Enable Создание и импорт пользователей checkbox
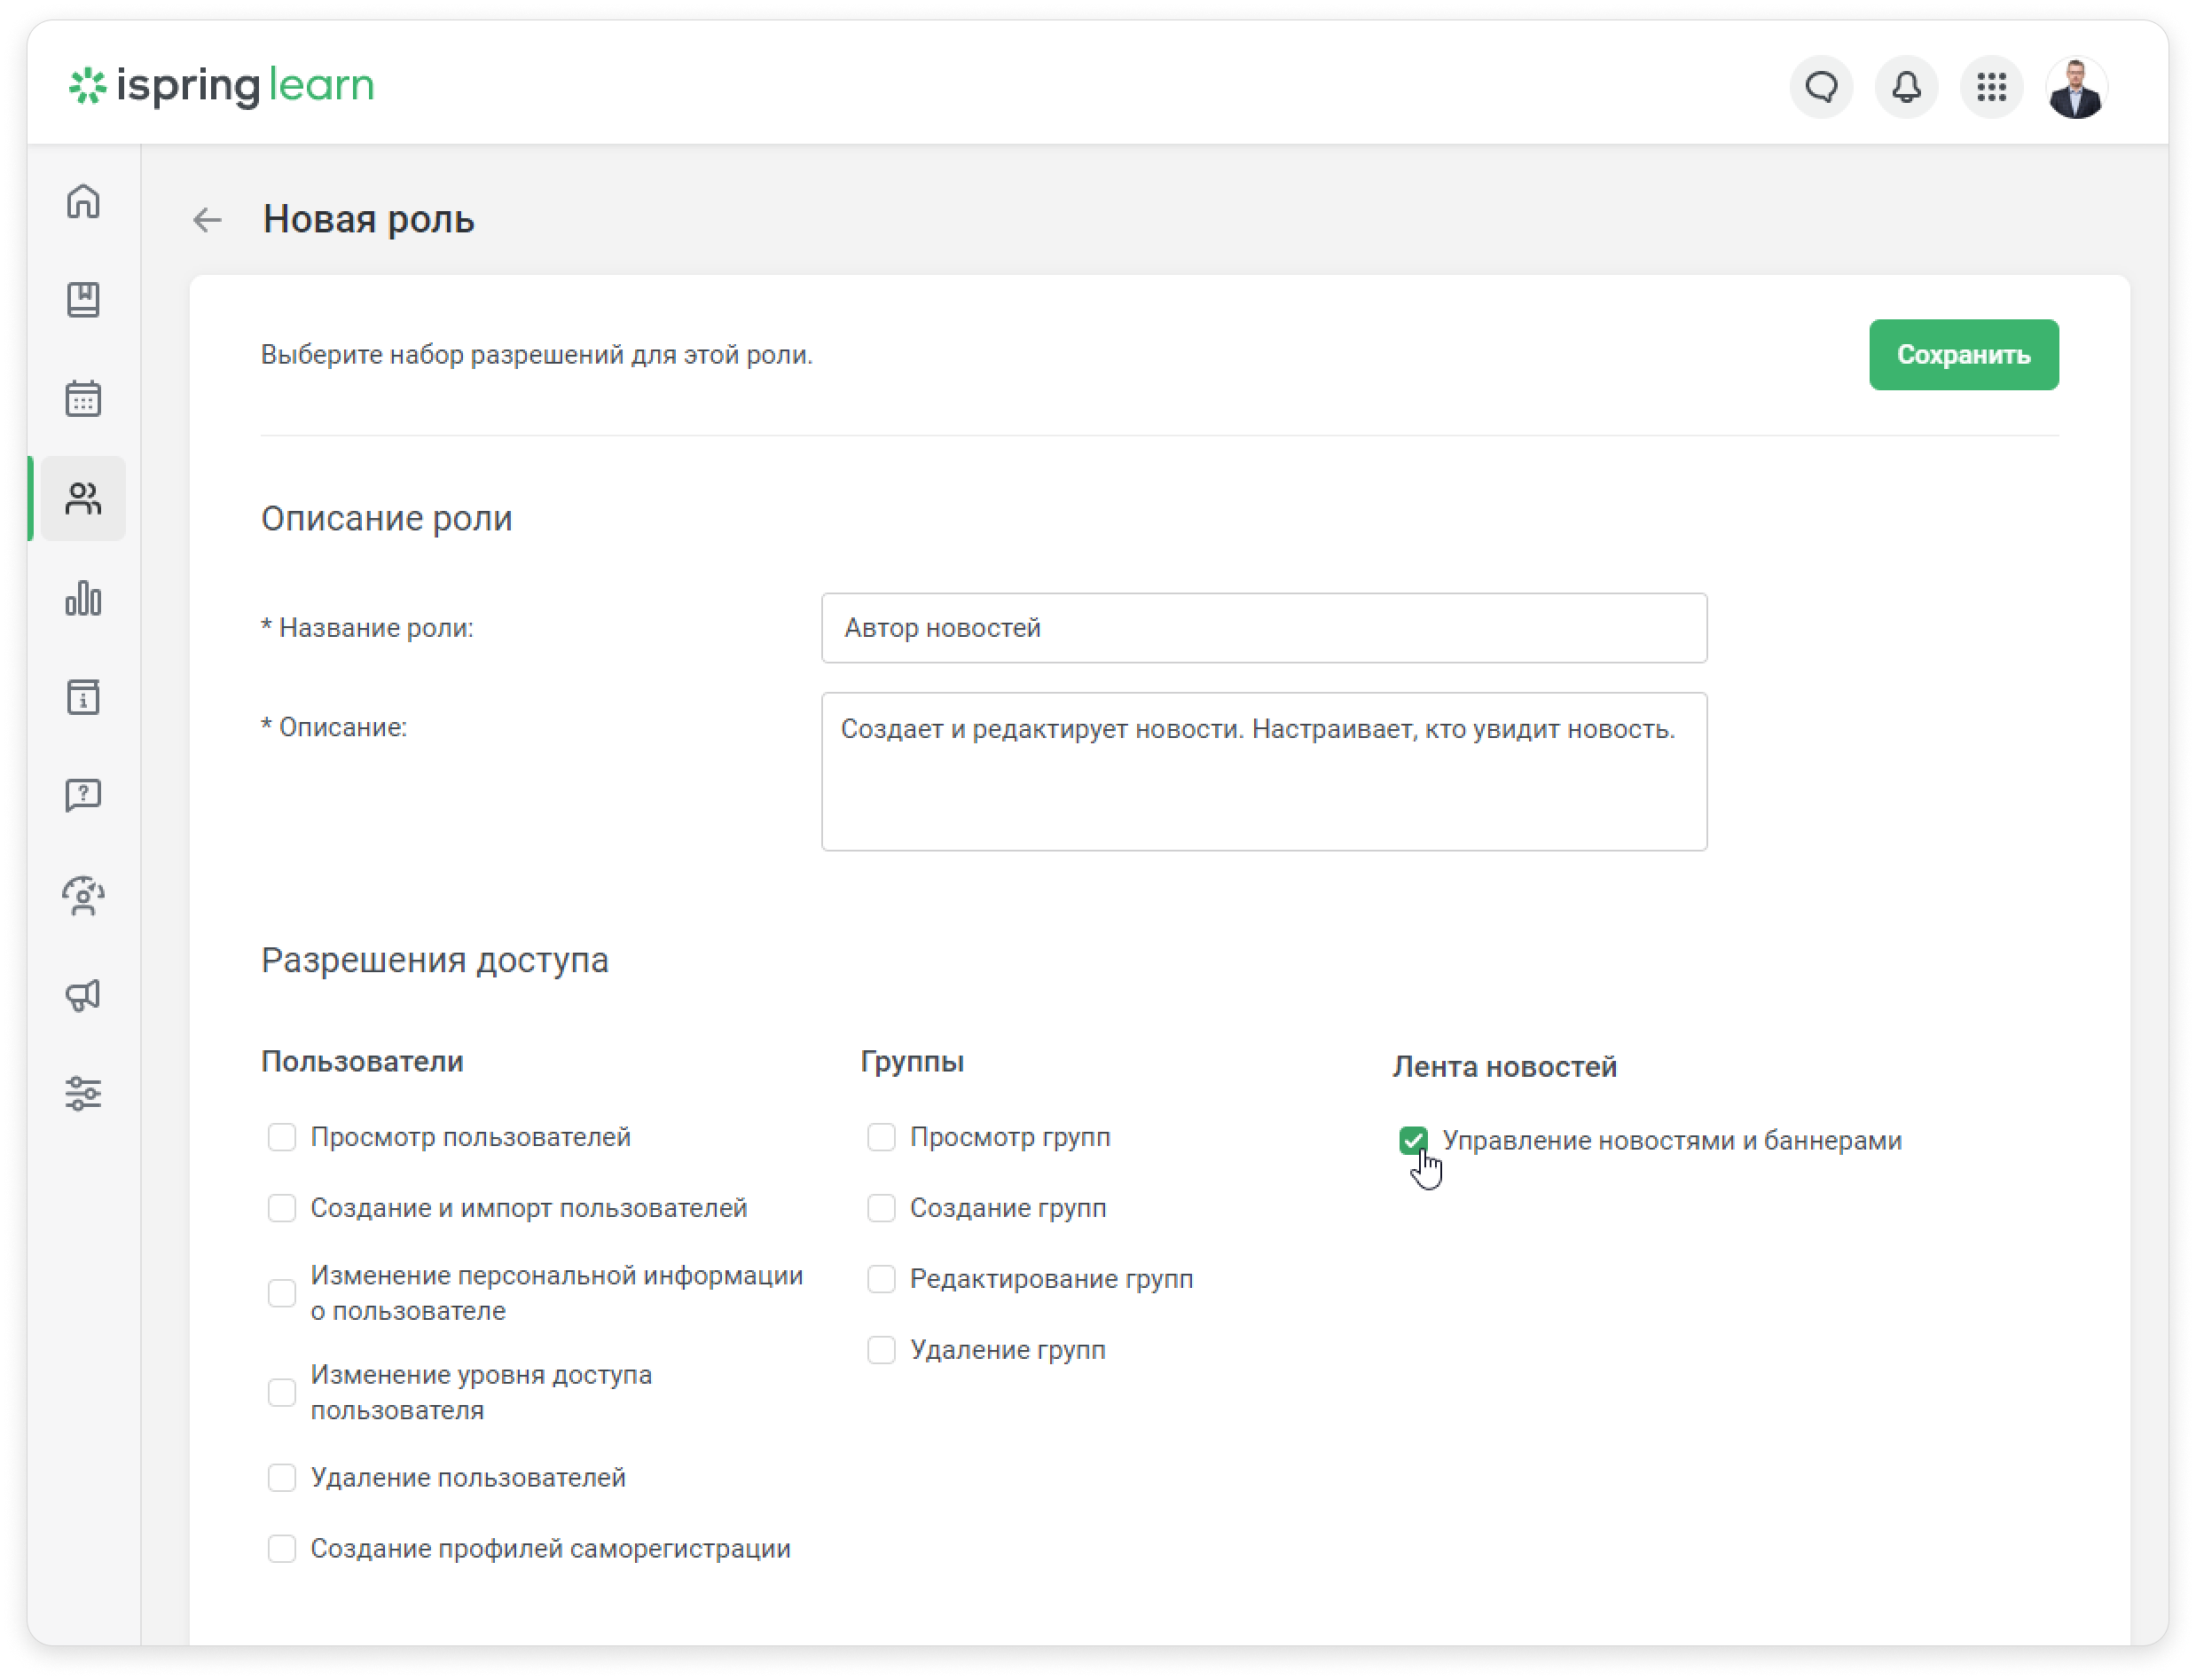Viewport: 2196px width, 1680px height. coord(282,1208)
